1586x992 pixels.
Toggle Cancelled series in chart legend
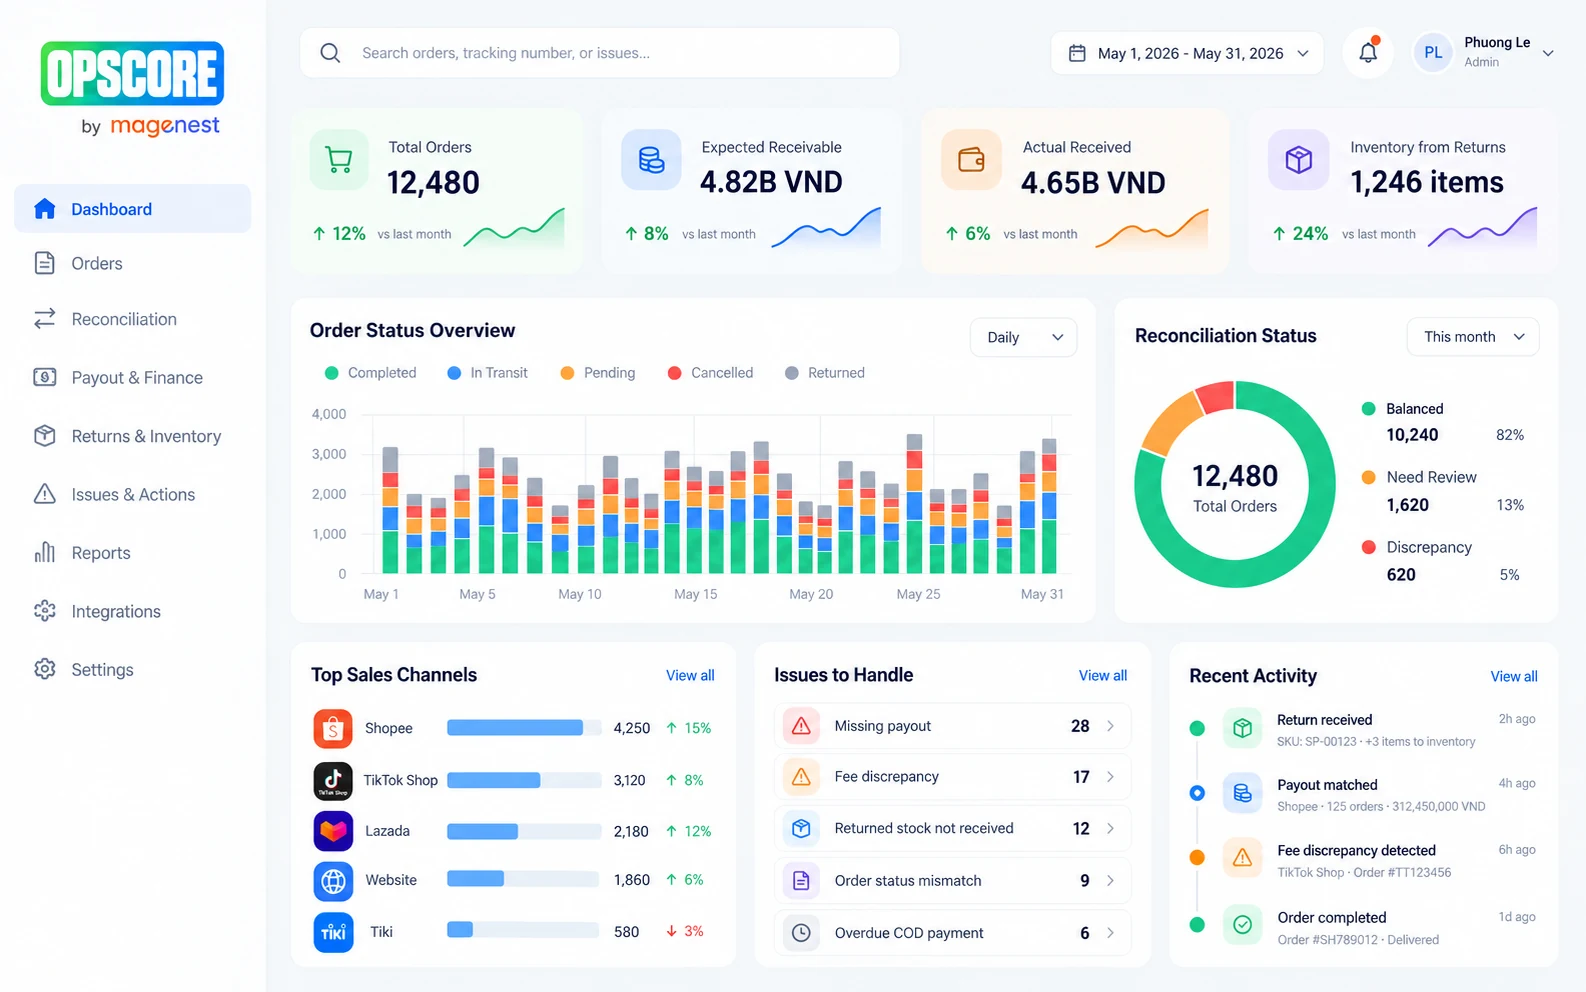click(x=710, y=373)
